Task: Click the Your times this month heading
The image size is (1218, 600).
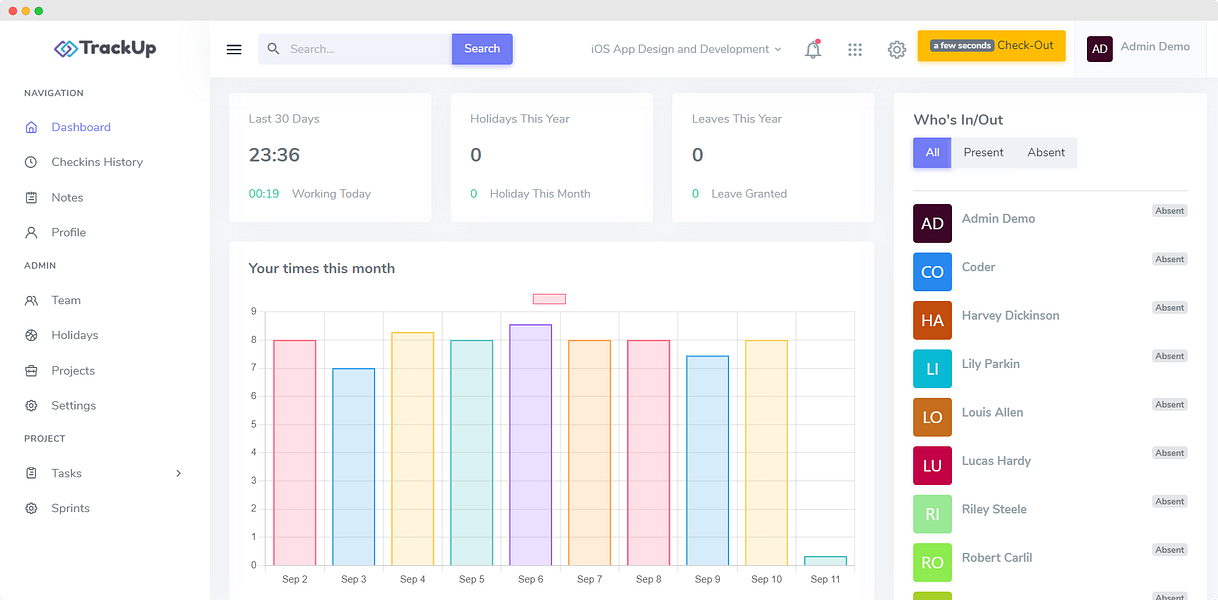Action: point(322,268)
